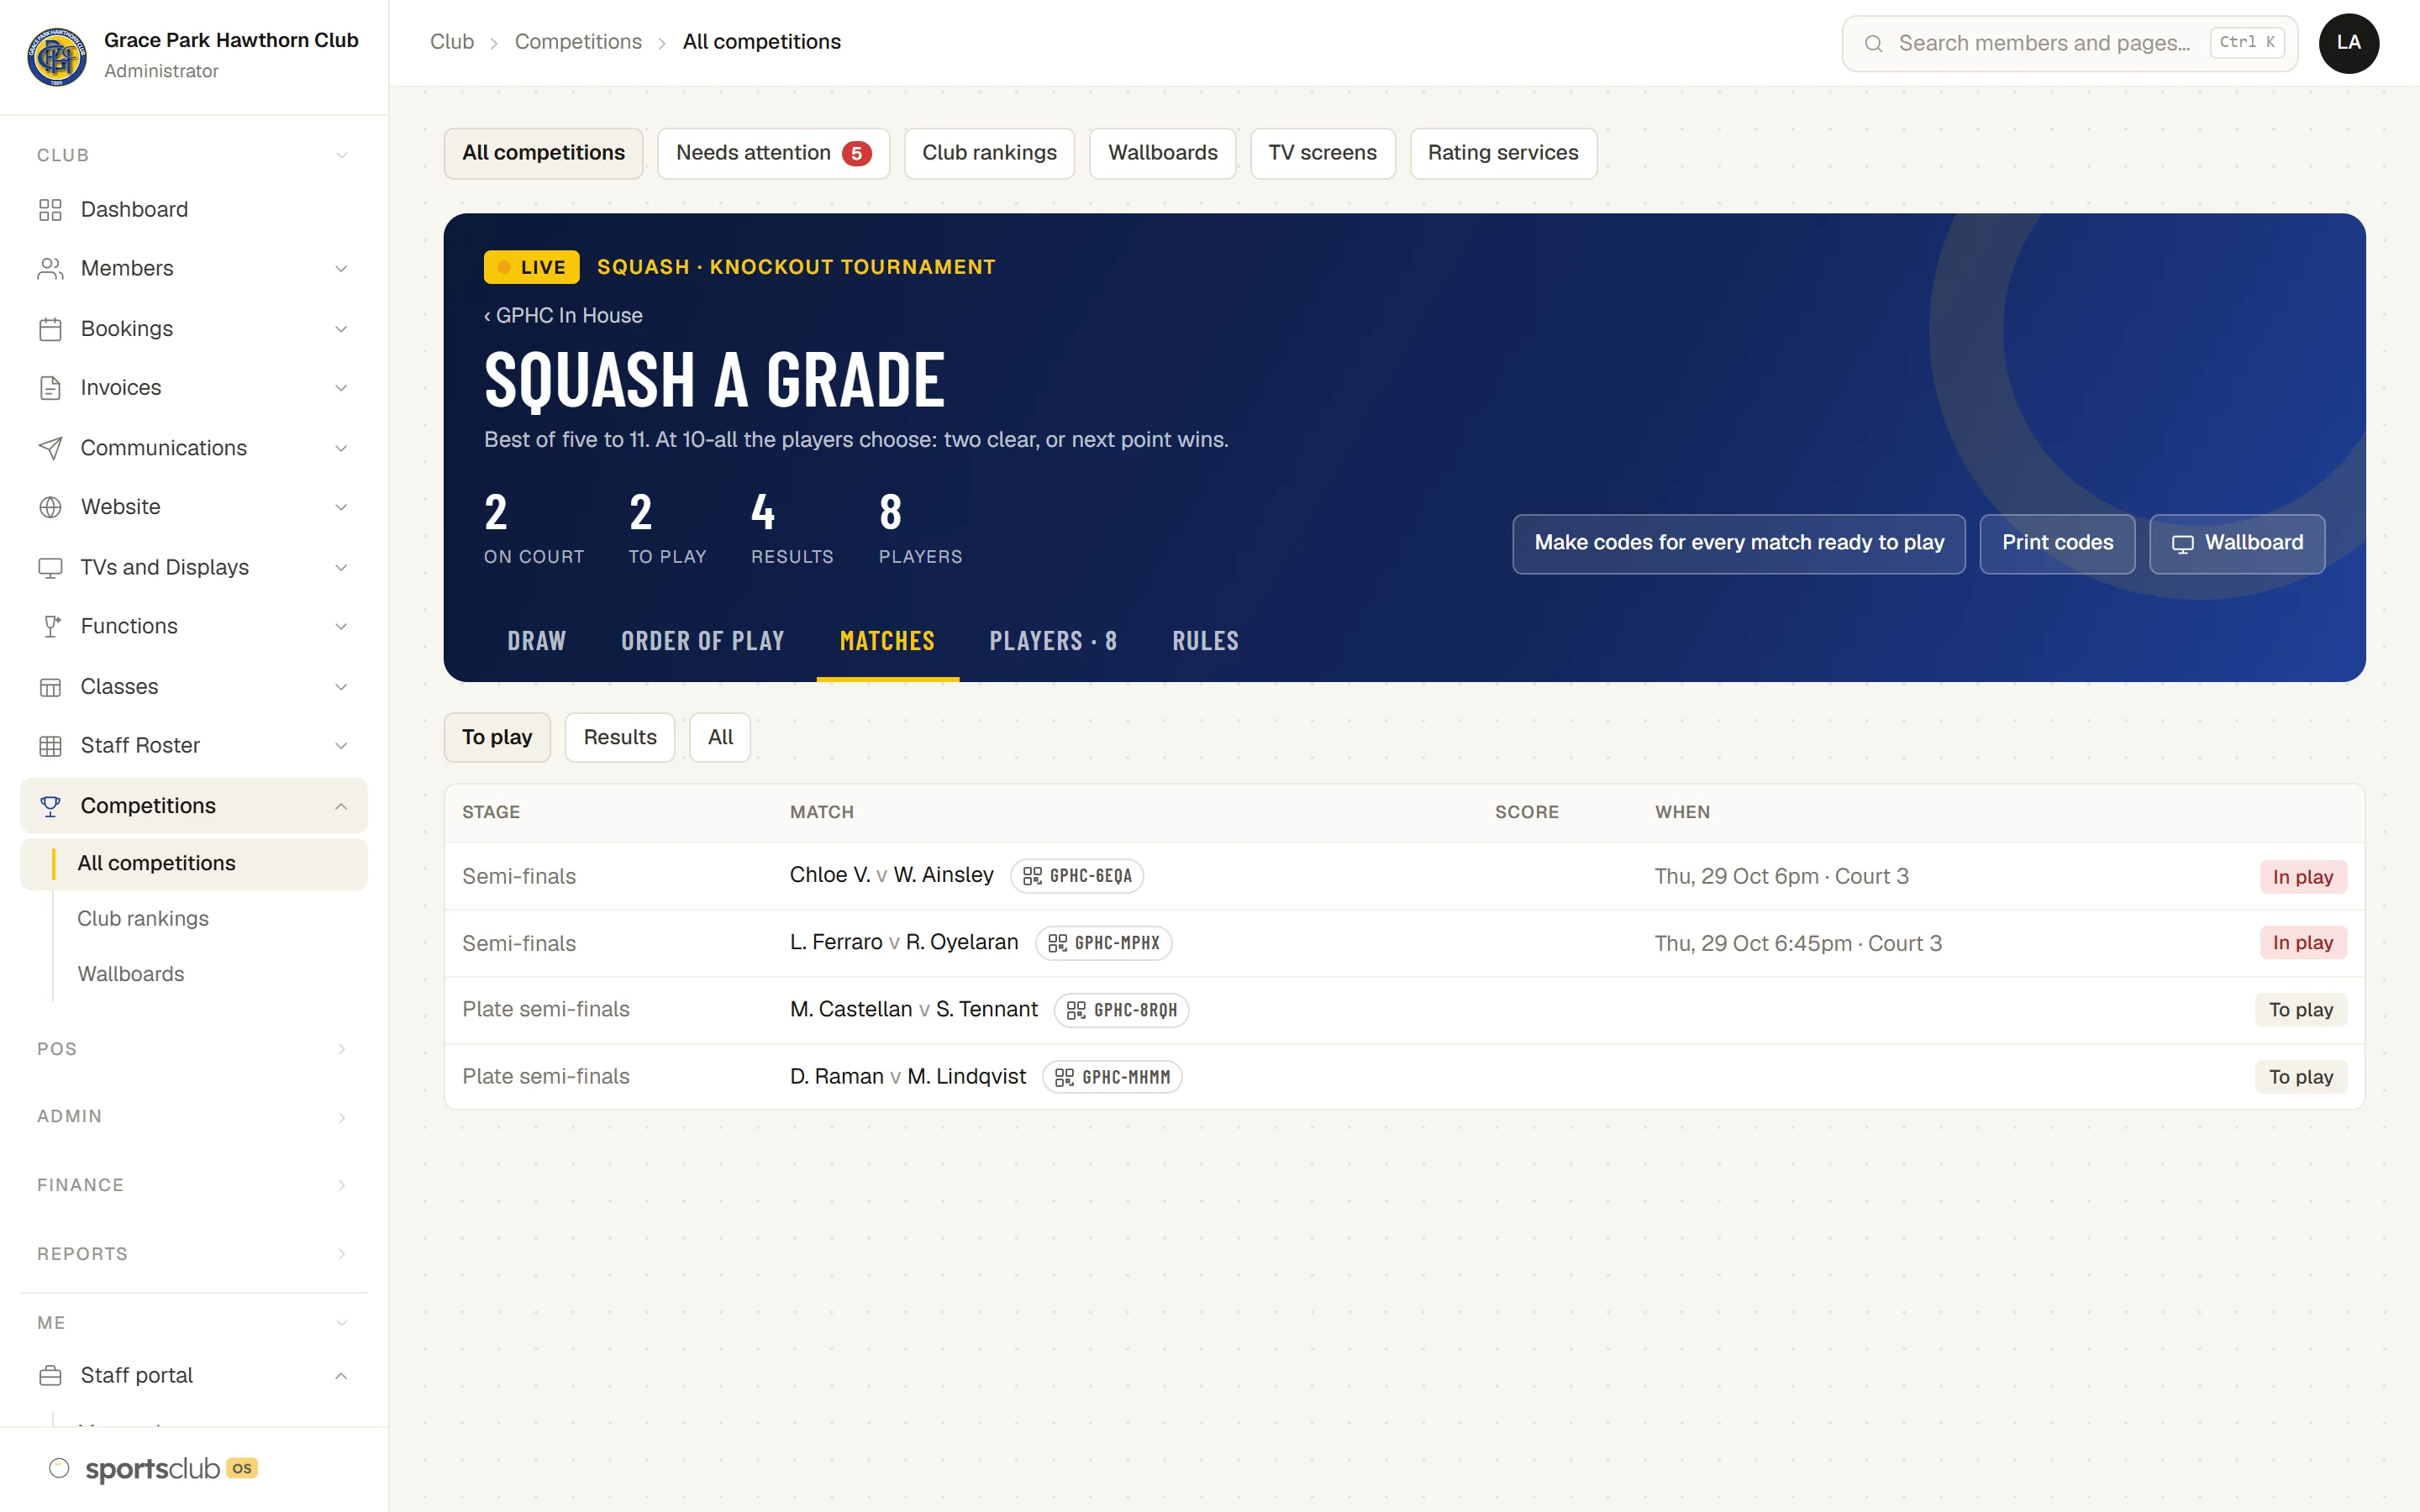The width and height of the screenshot is (2420, 1512).
Task: Click the Print codes button
Action: (2057, 543)
